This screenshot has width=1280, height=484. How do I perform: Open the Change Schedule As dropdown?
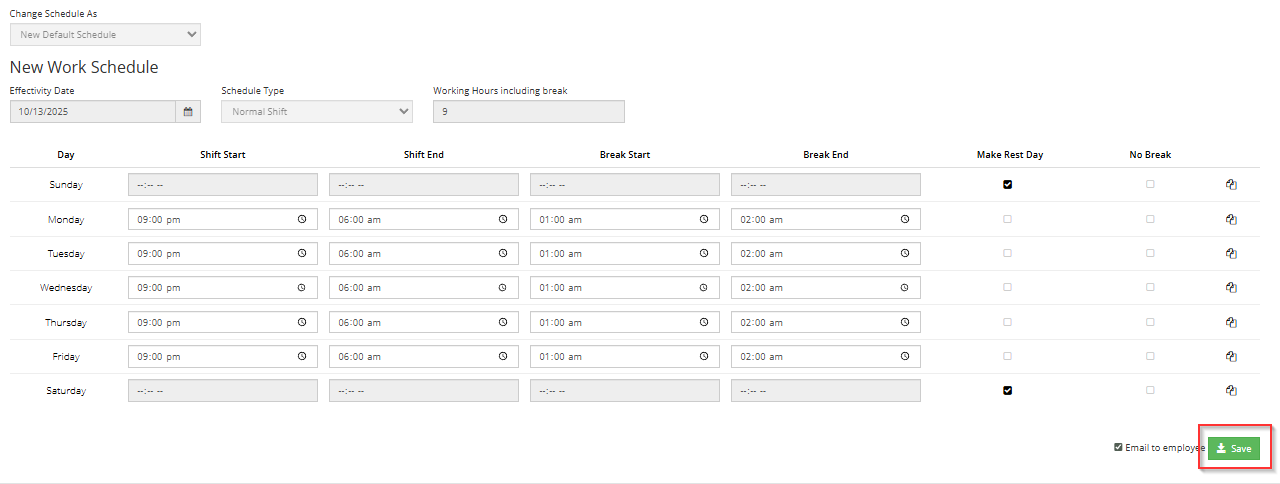point(105,35)
